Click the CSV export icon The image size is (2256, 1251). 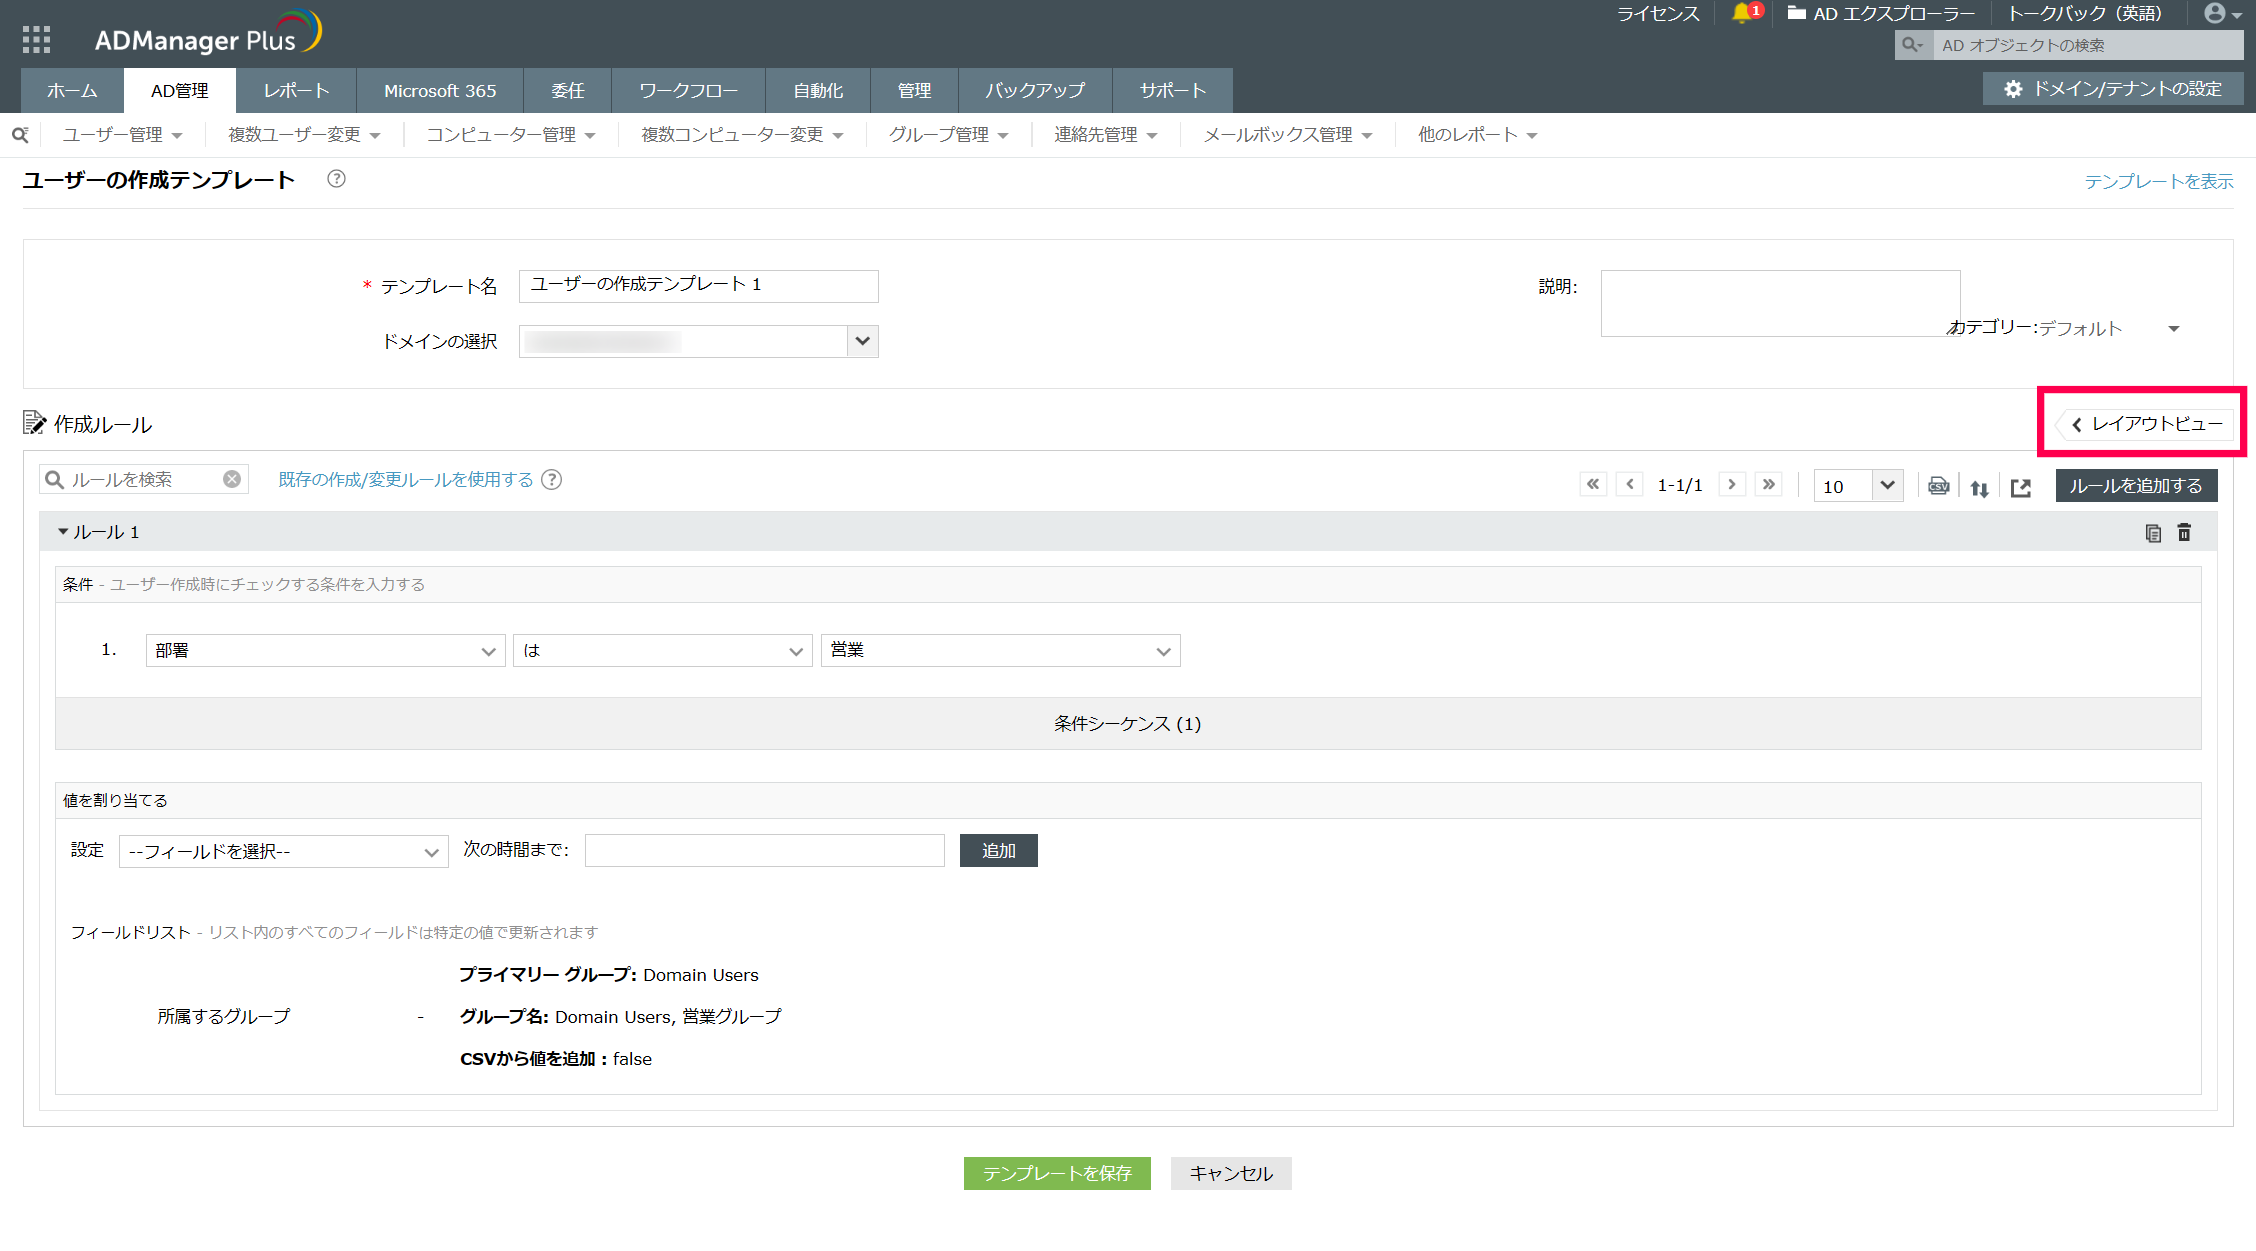(1938, 486)
